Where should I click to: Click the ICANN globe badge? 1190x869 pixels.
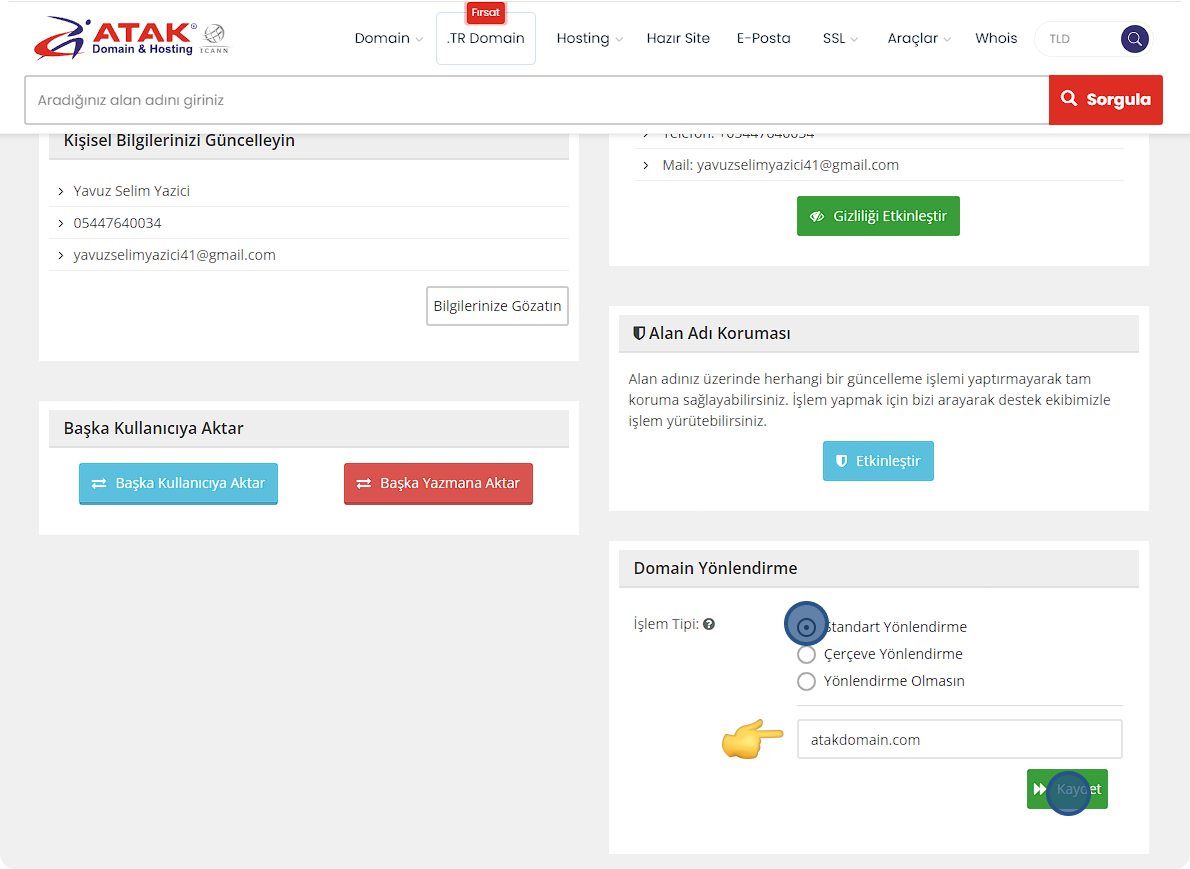tap(214, 38)
